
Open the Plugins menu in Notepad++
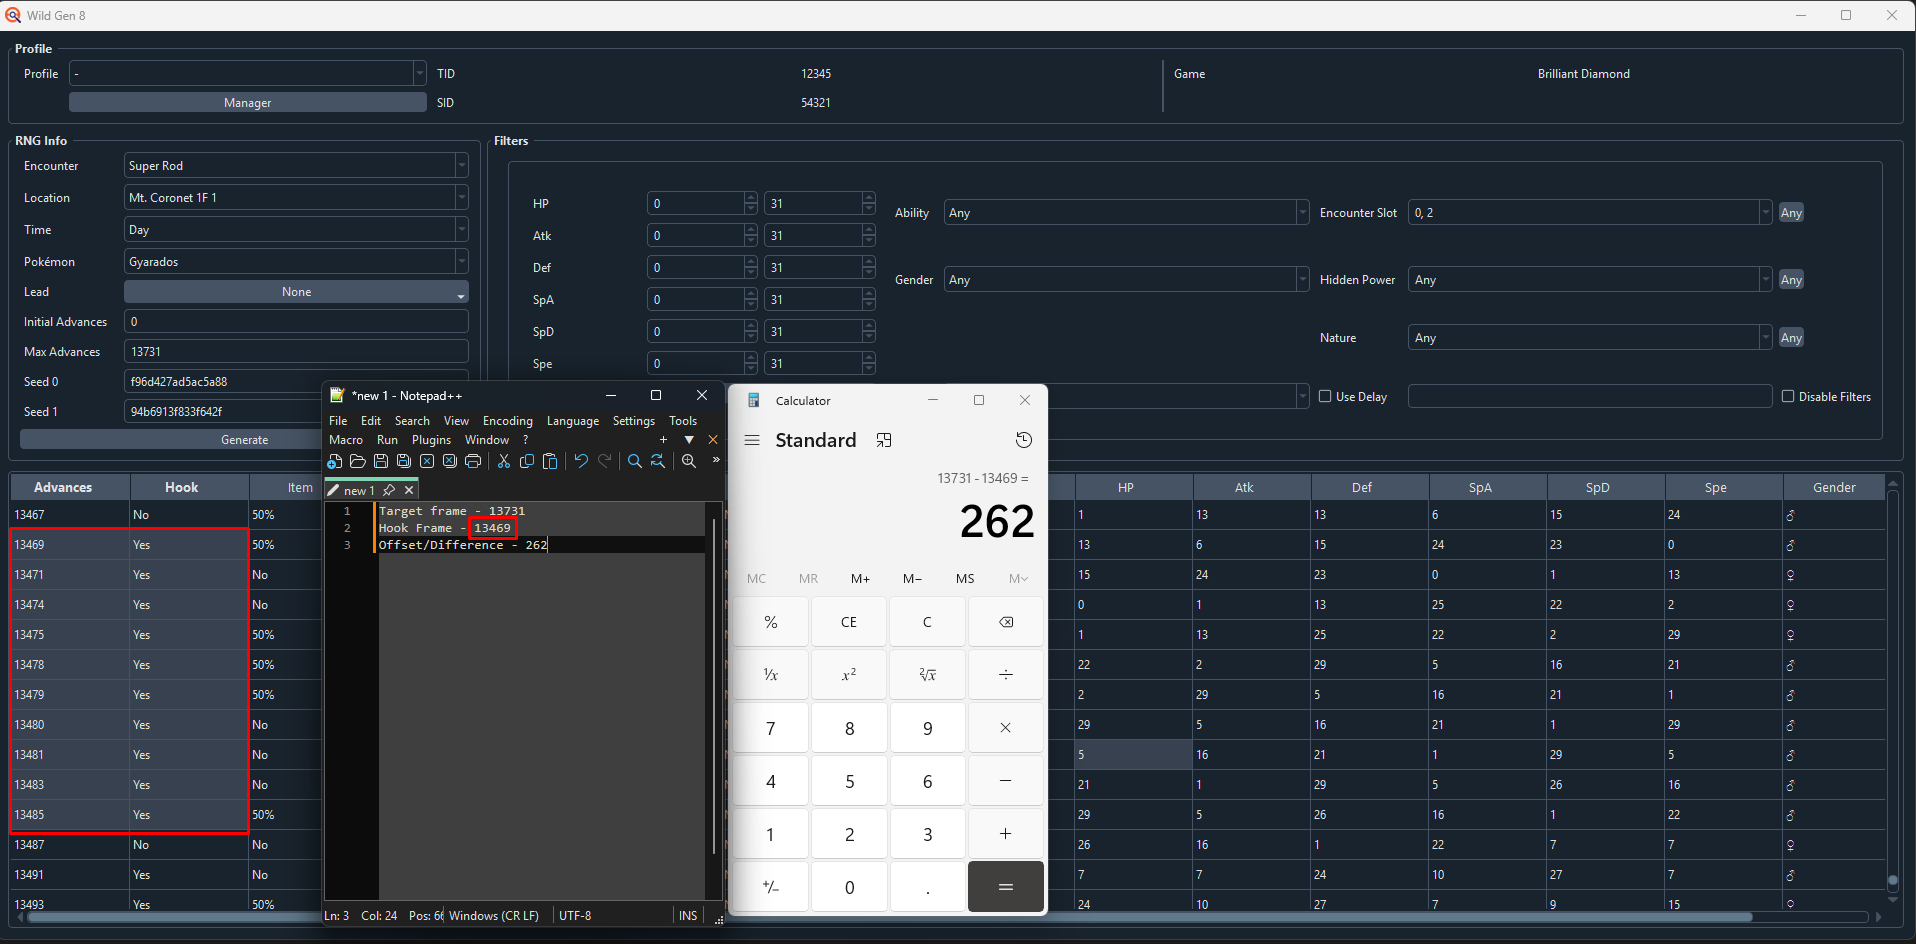tap(431, 440)
